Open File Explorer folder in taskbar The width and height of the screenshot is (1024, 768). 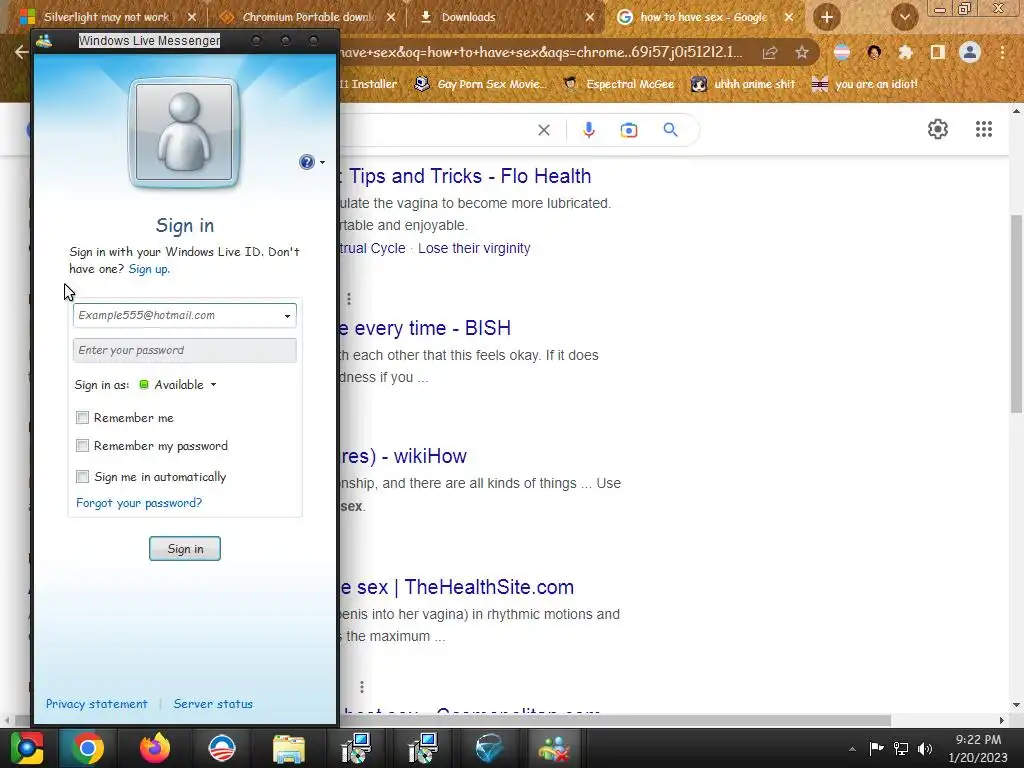coord(289,748)
